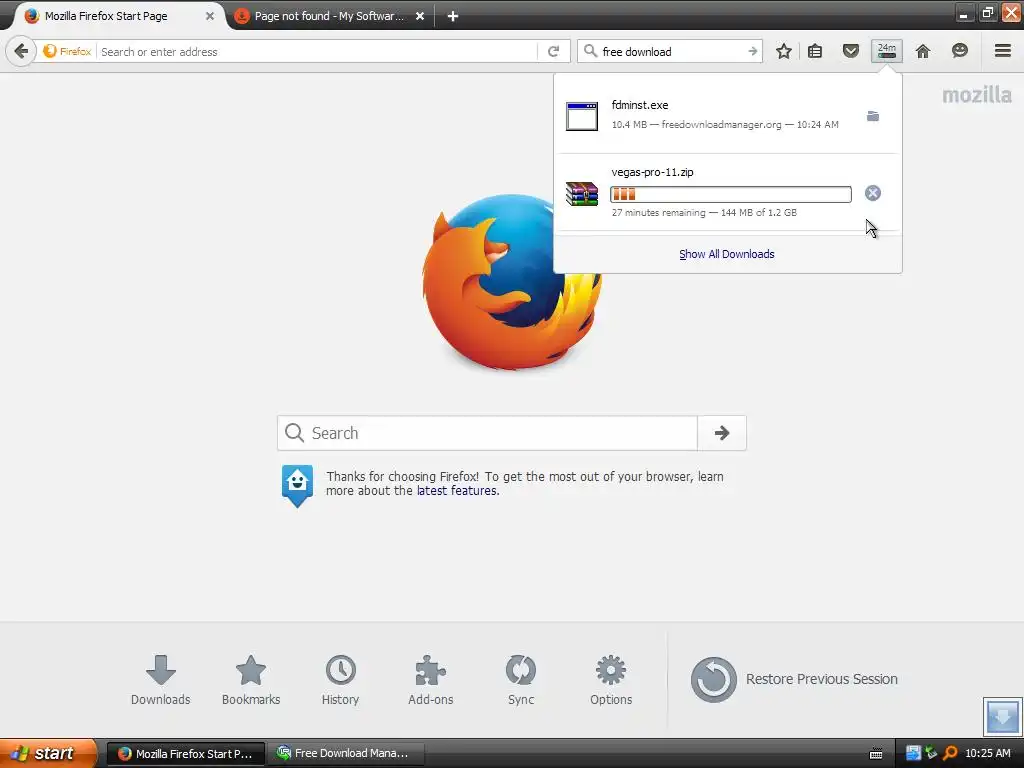
Task: Open Downloads from the start page launcher
Action: (161, 680)
